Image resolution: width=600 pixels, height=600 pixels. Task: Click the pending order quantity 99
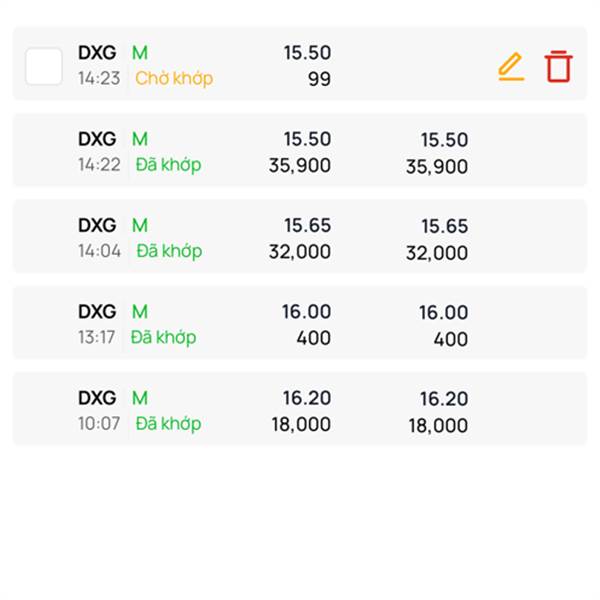tap(319, 79)
